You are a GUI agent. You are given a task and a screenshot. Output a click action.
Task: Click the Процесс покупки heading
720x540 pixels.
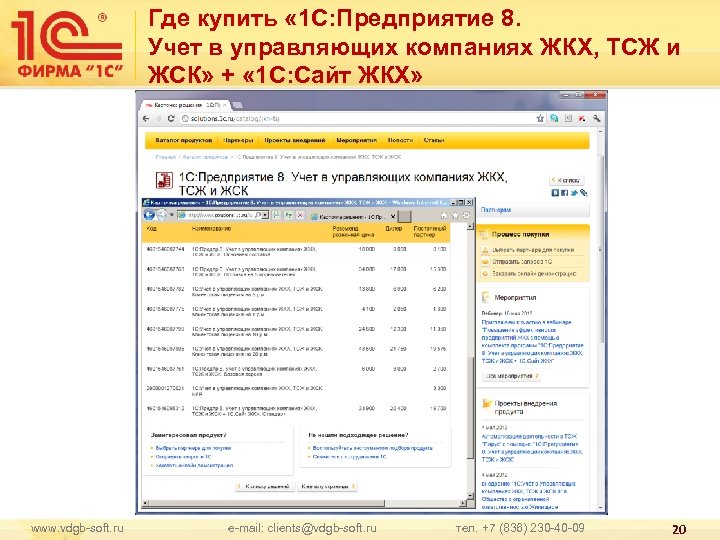520,234
